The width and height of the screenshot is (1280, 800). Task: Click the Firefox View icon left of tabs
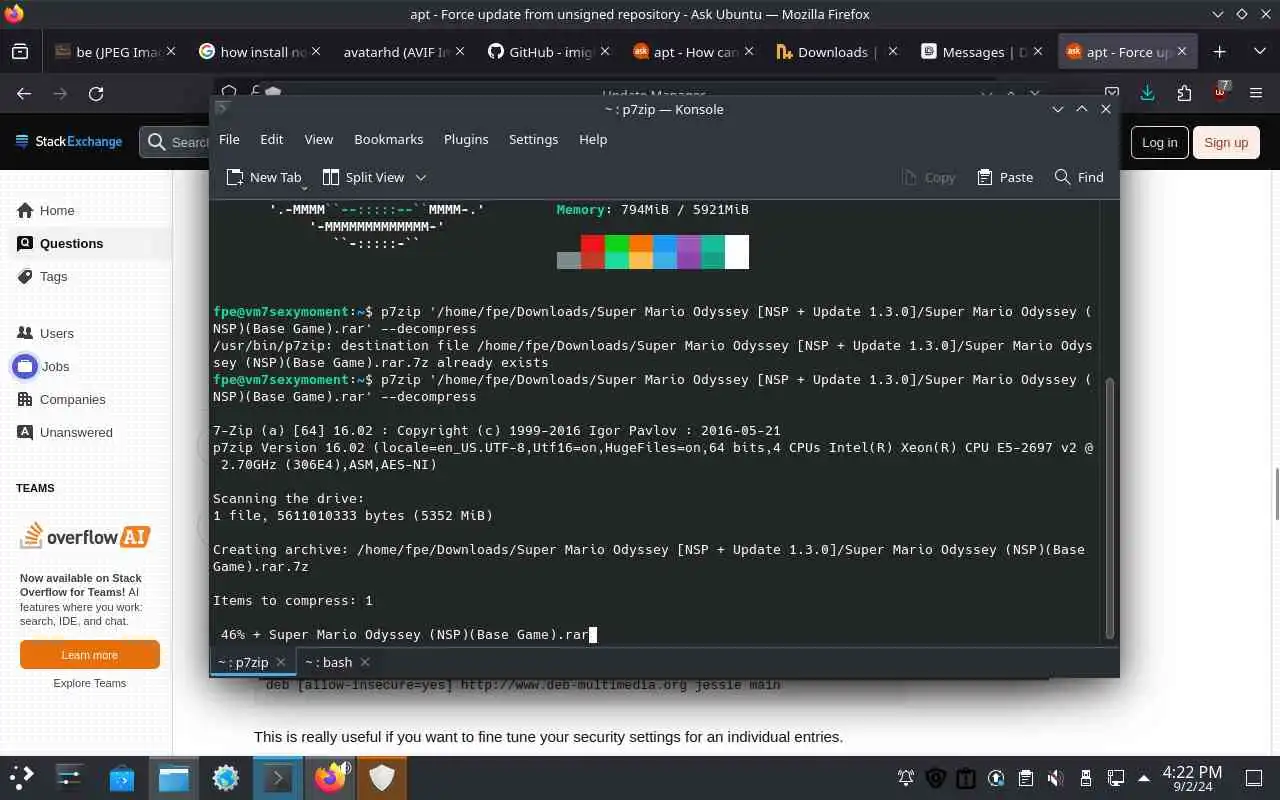[20, 51]
